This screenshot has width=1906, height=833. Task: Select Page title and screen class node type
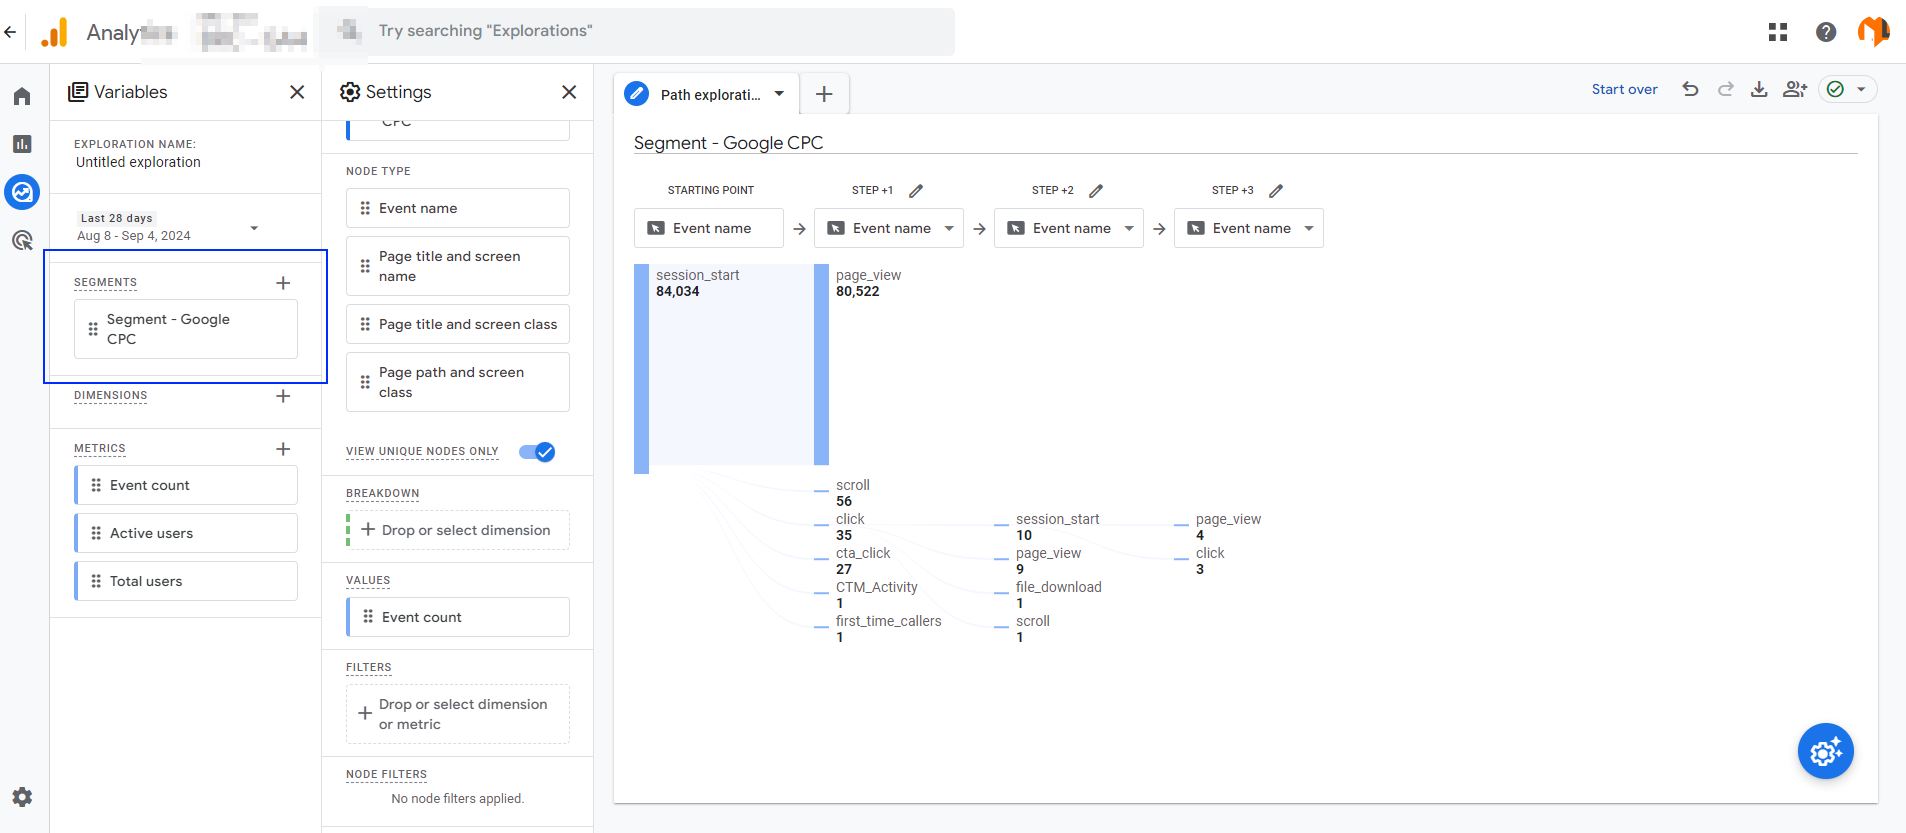(458, 324)
